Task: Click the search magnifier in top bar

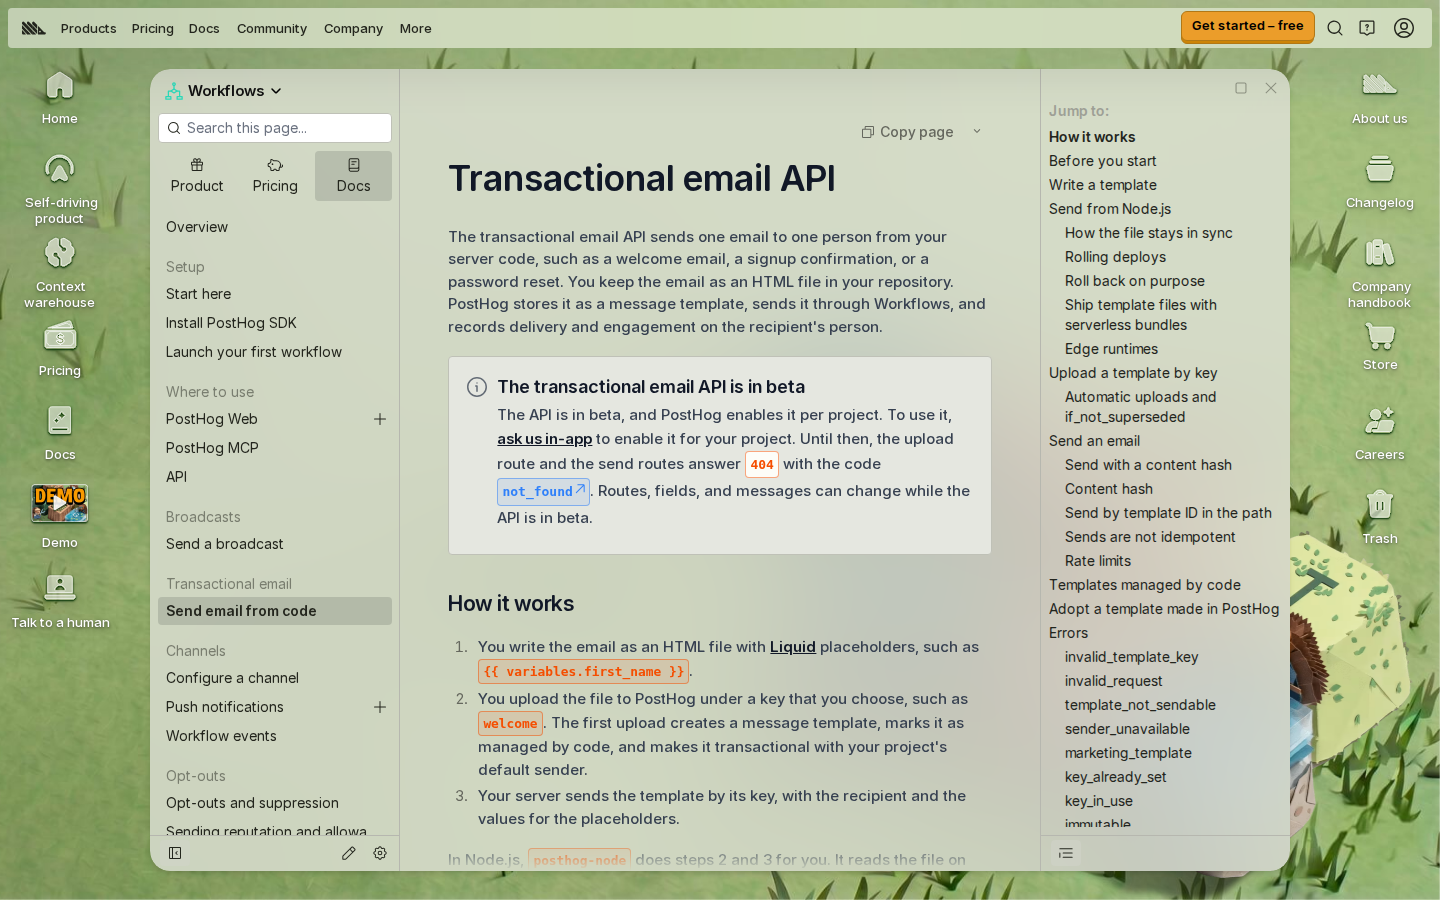Action: tap(1335, 28)
